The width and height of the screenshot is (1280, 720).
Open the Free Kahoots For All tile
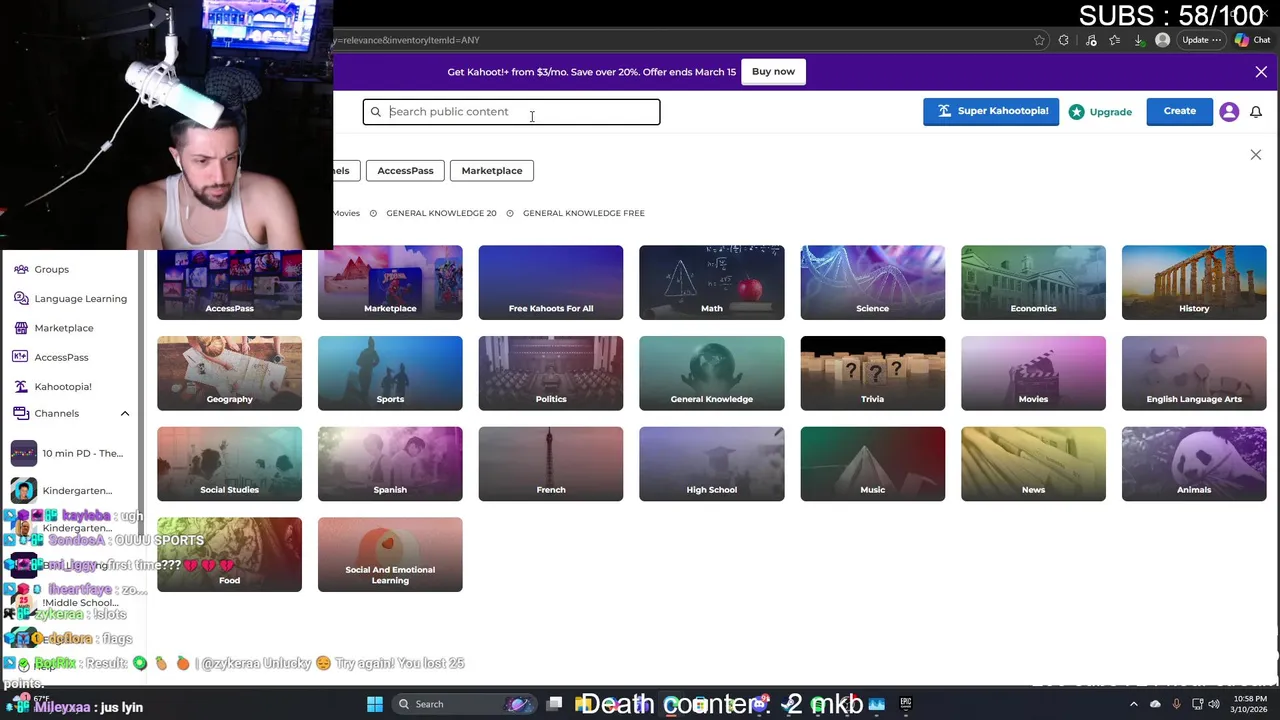coord(551,283)
